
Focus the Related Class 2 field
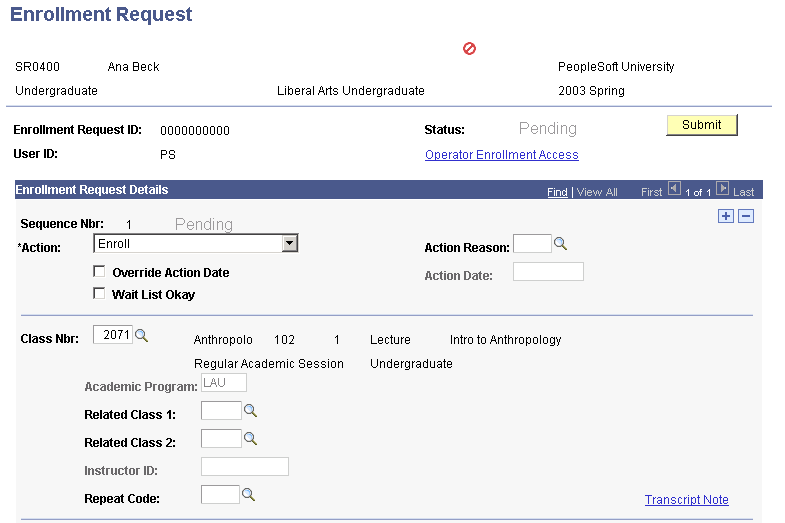(x=221, y=439)
